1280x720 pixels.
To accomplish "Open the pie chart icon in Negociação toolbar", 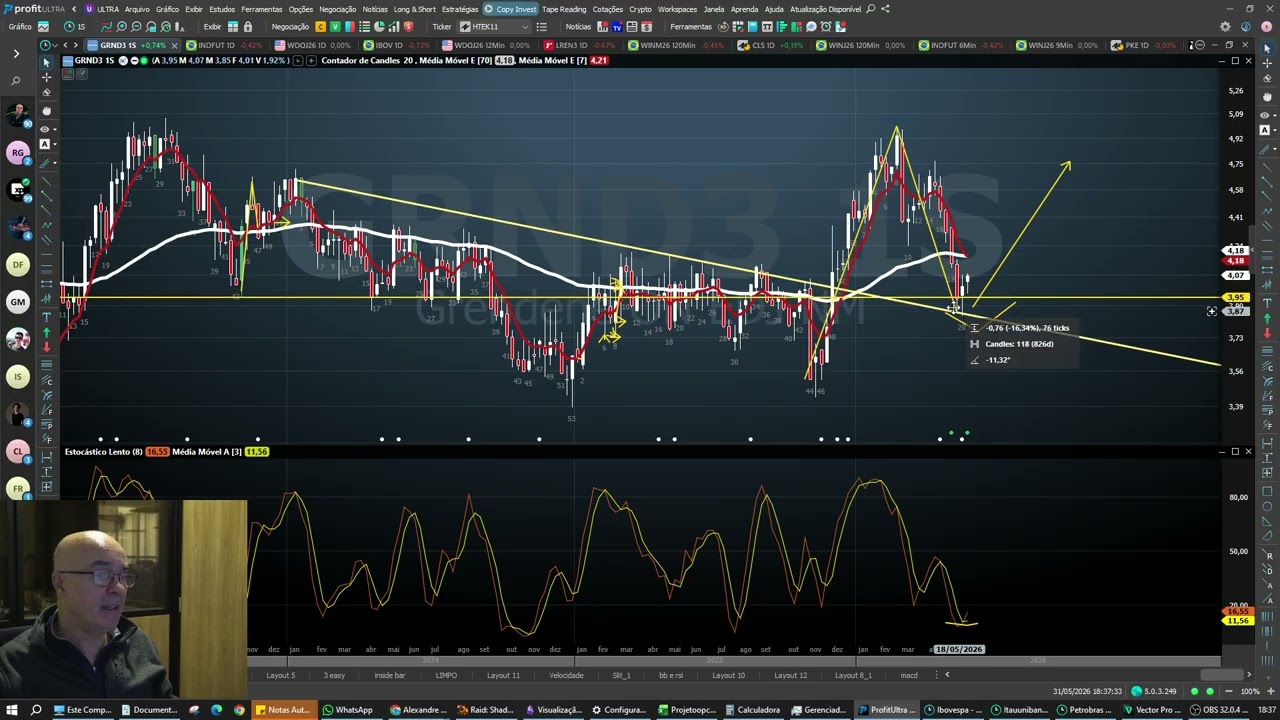I will click(379, 26).
